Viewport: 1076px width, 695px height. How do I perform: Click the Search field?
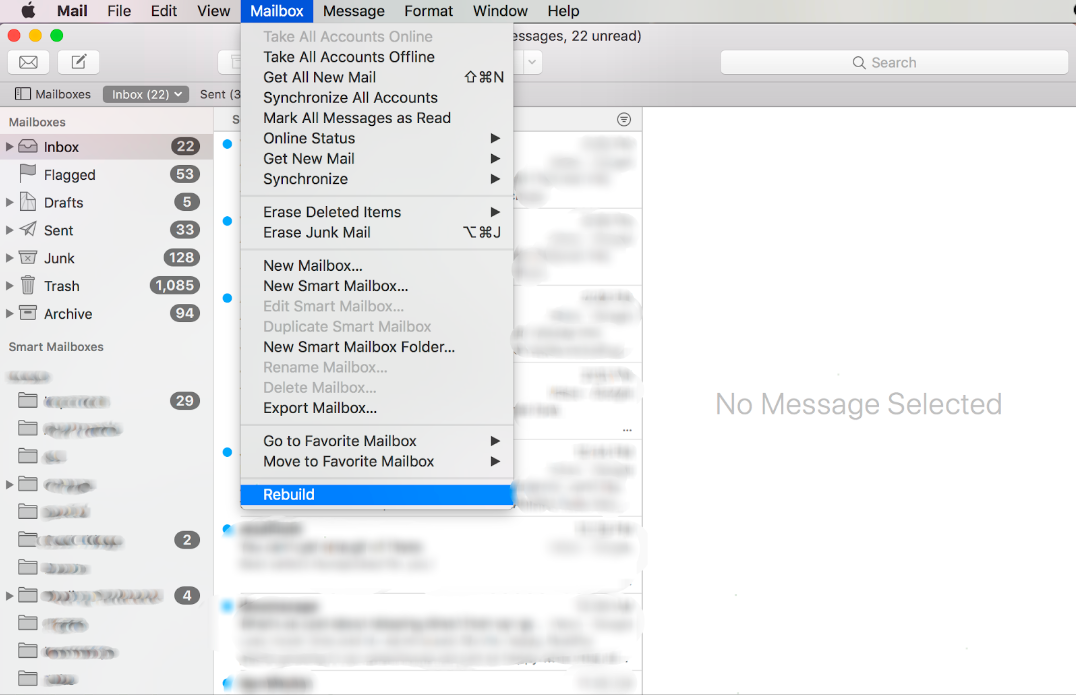[x=894, y=62]
